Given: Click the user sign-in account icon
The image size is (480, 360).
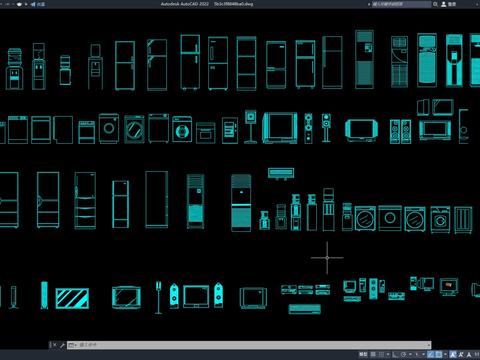Looking at the screenshot, I should coord(444,4).
